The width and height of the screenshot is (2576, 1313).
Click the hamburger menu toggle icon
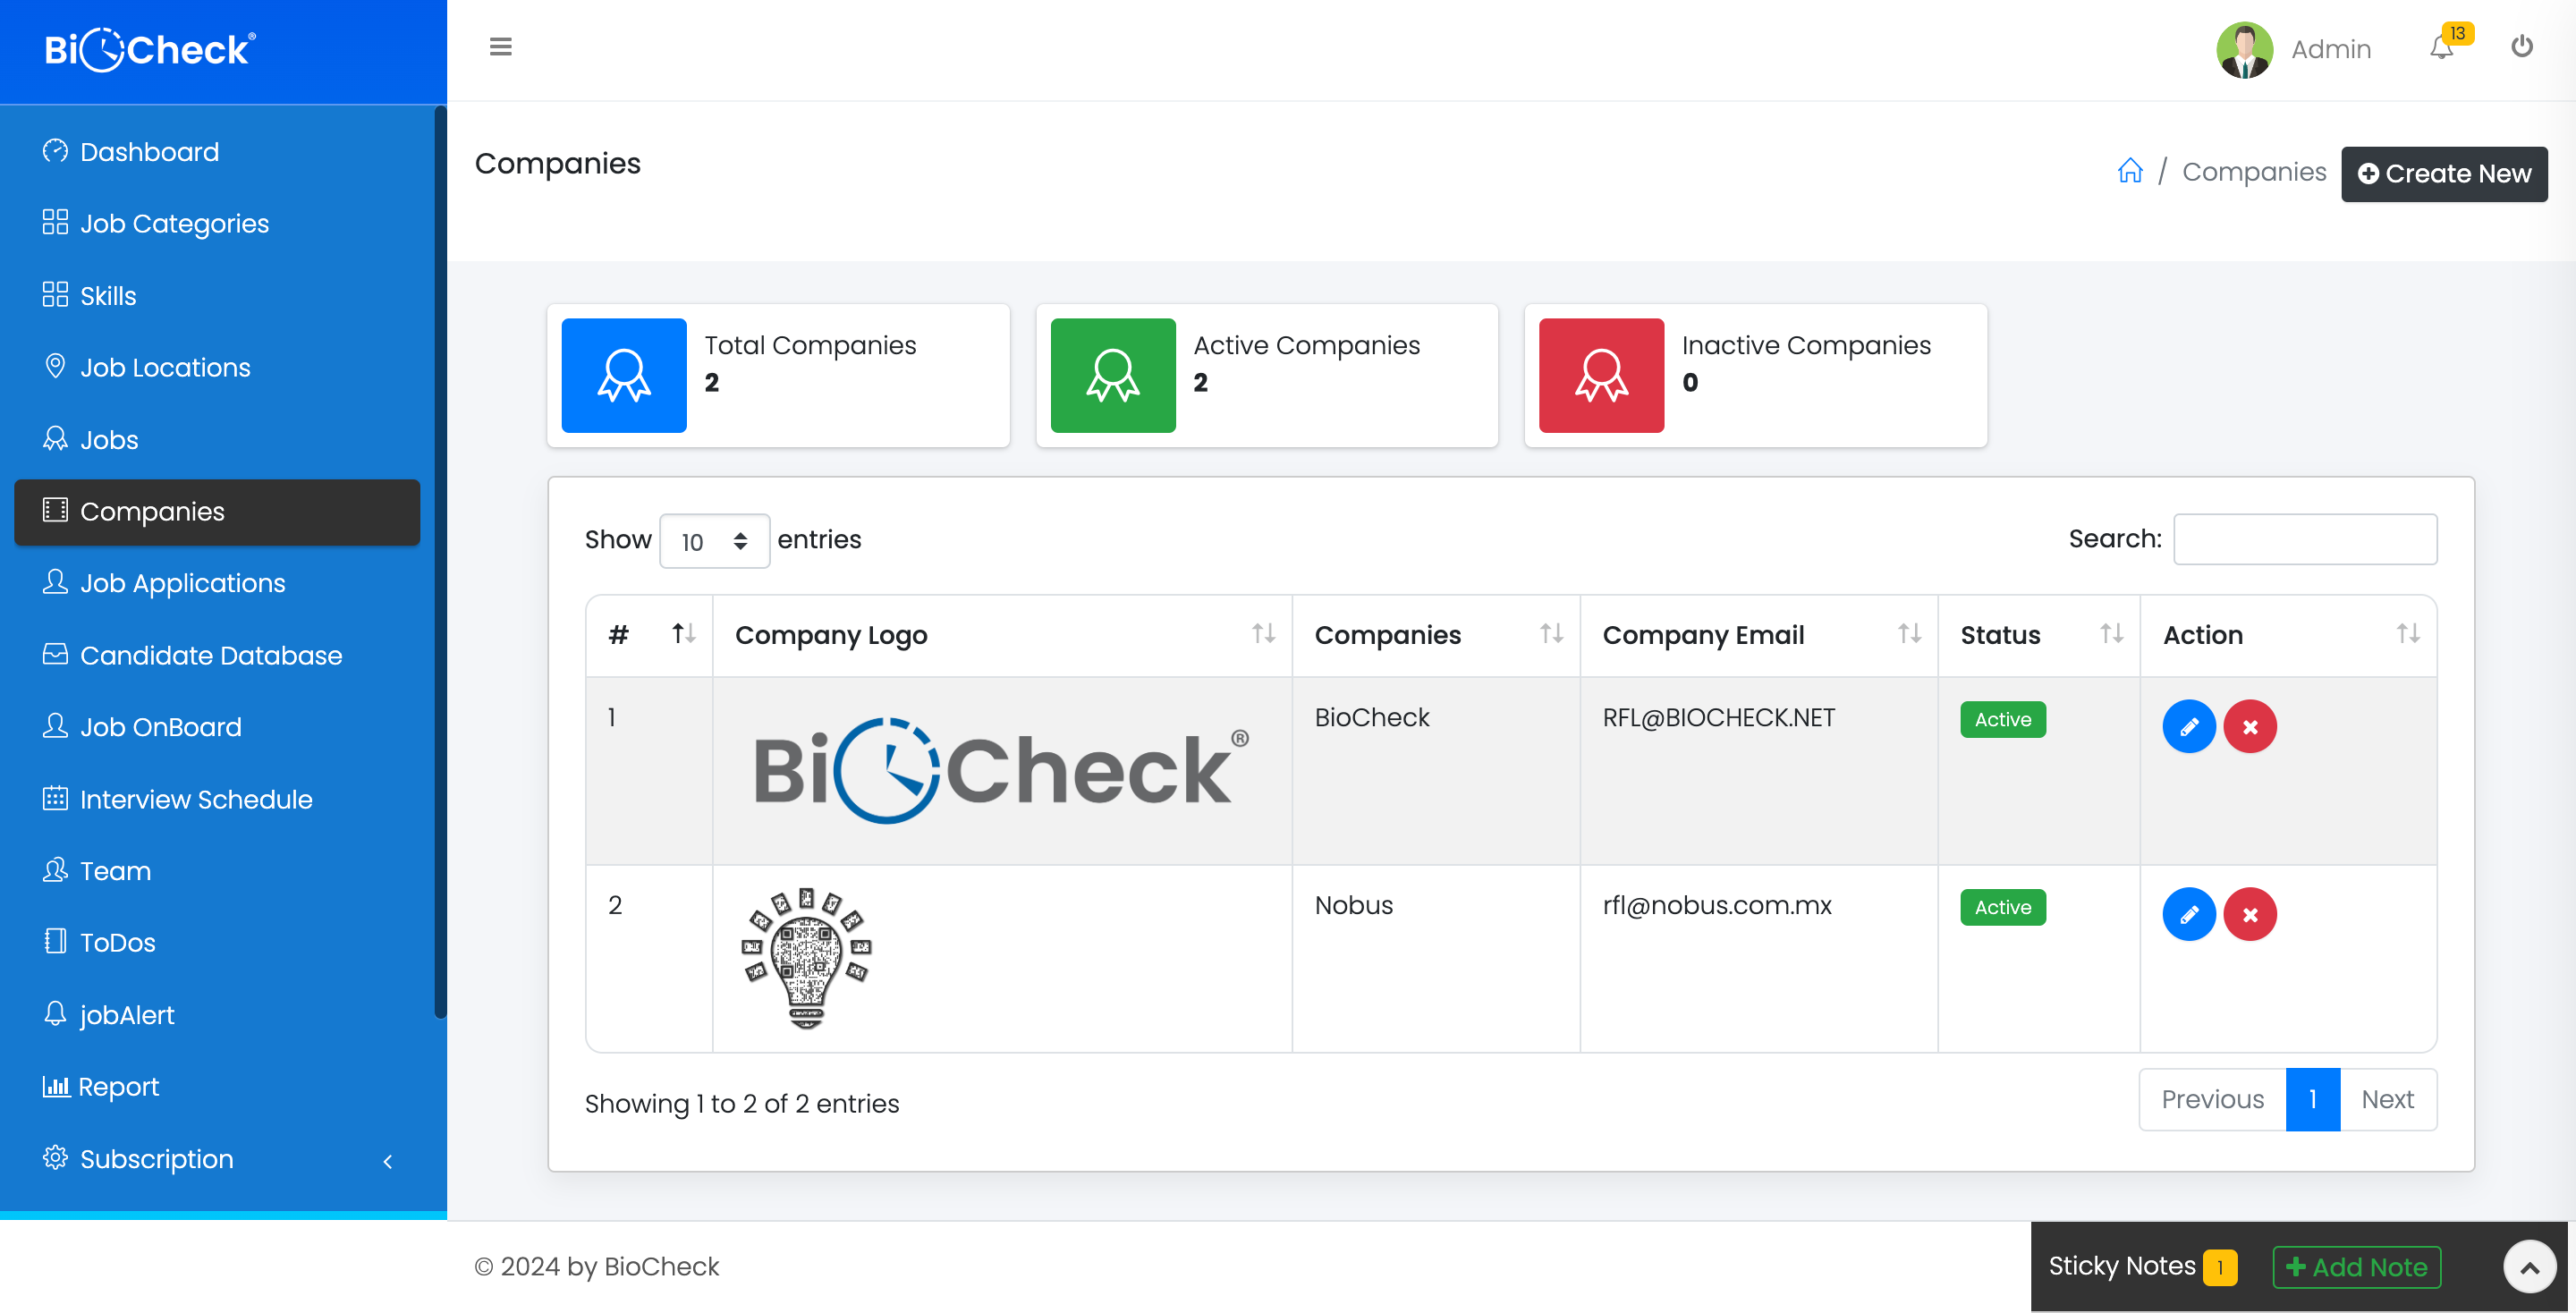point(500,47)
